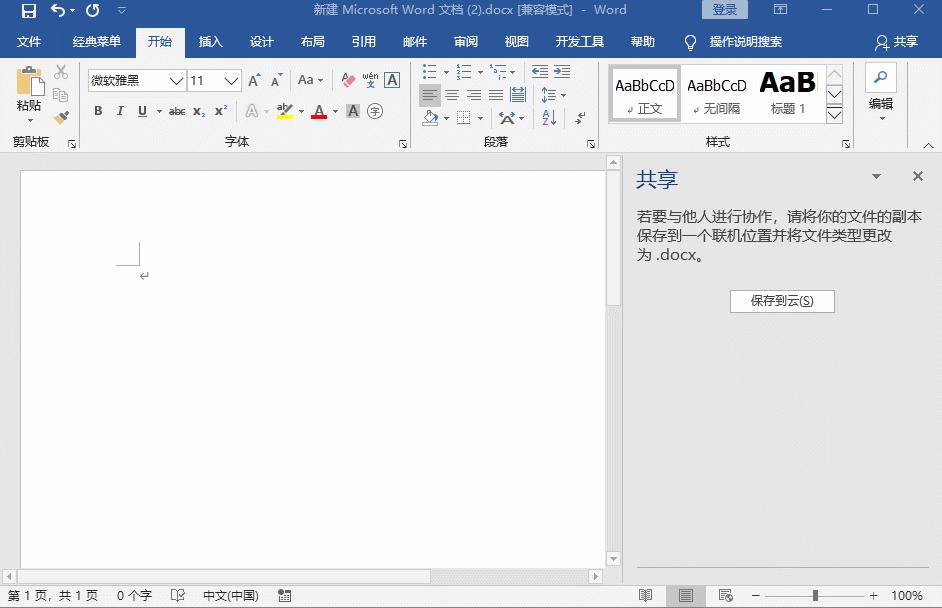Switch to the 插入 ribbon tab
Screen dimensions: 942x608
tap(210, 42)
